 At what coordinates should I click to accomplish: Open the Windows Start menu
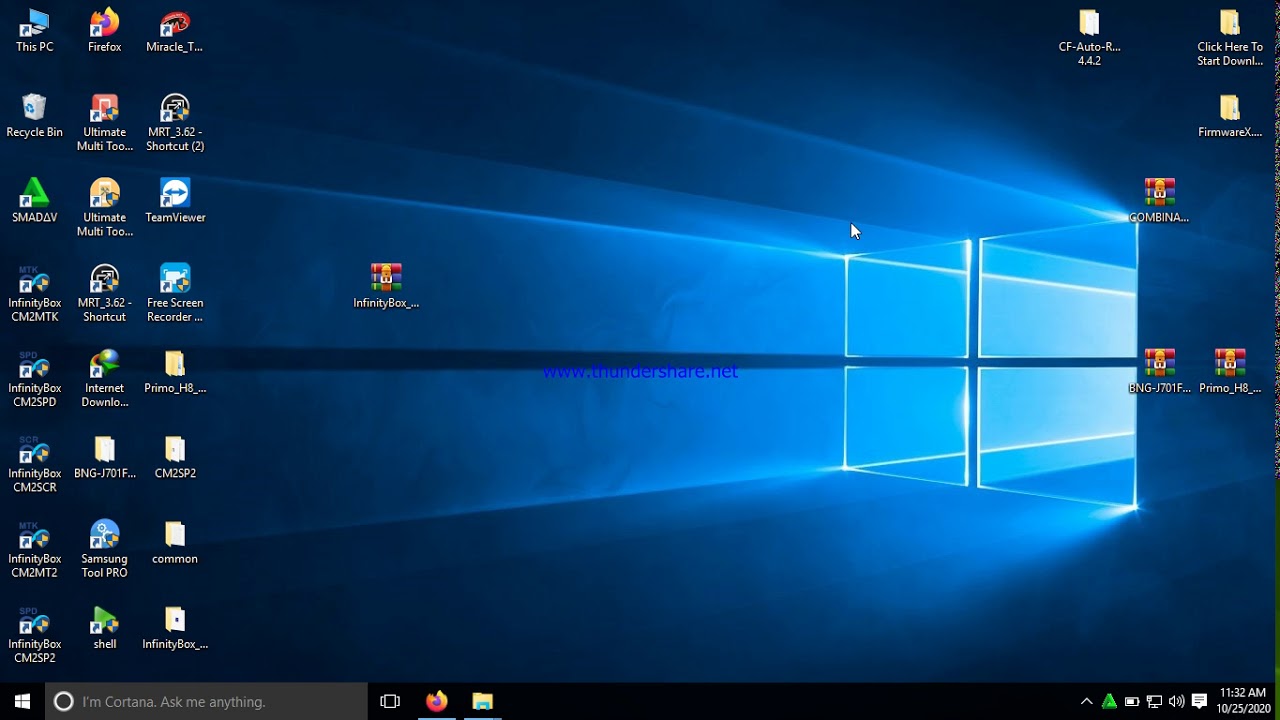tap(22, 701)
